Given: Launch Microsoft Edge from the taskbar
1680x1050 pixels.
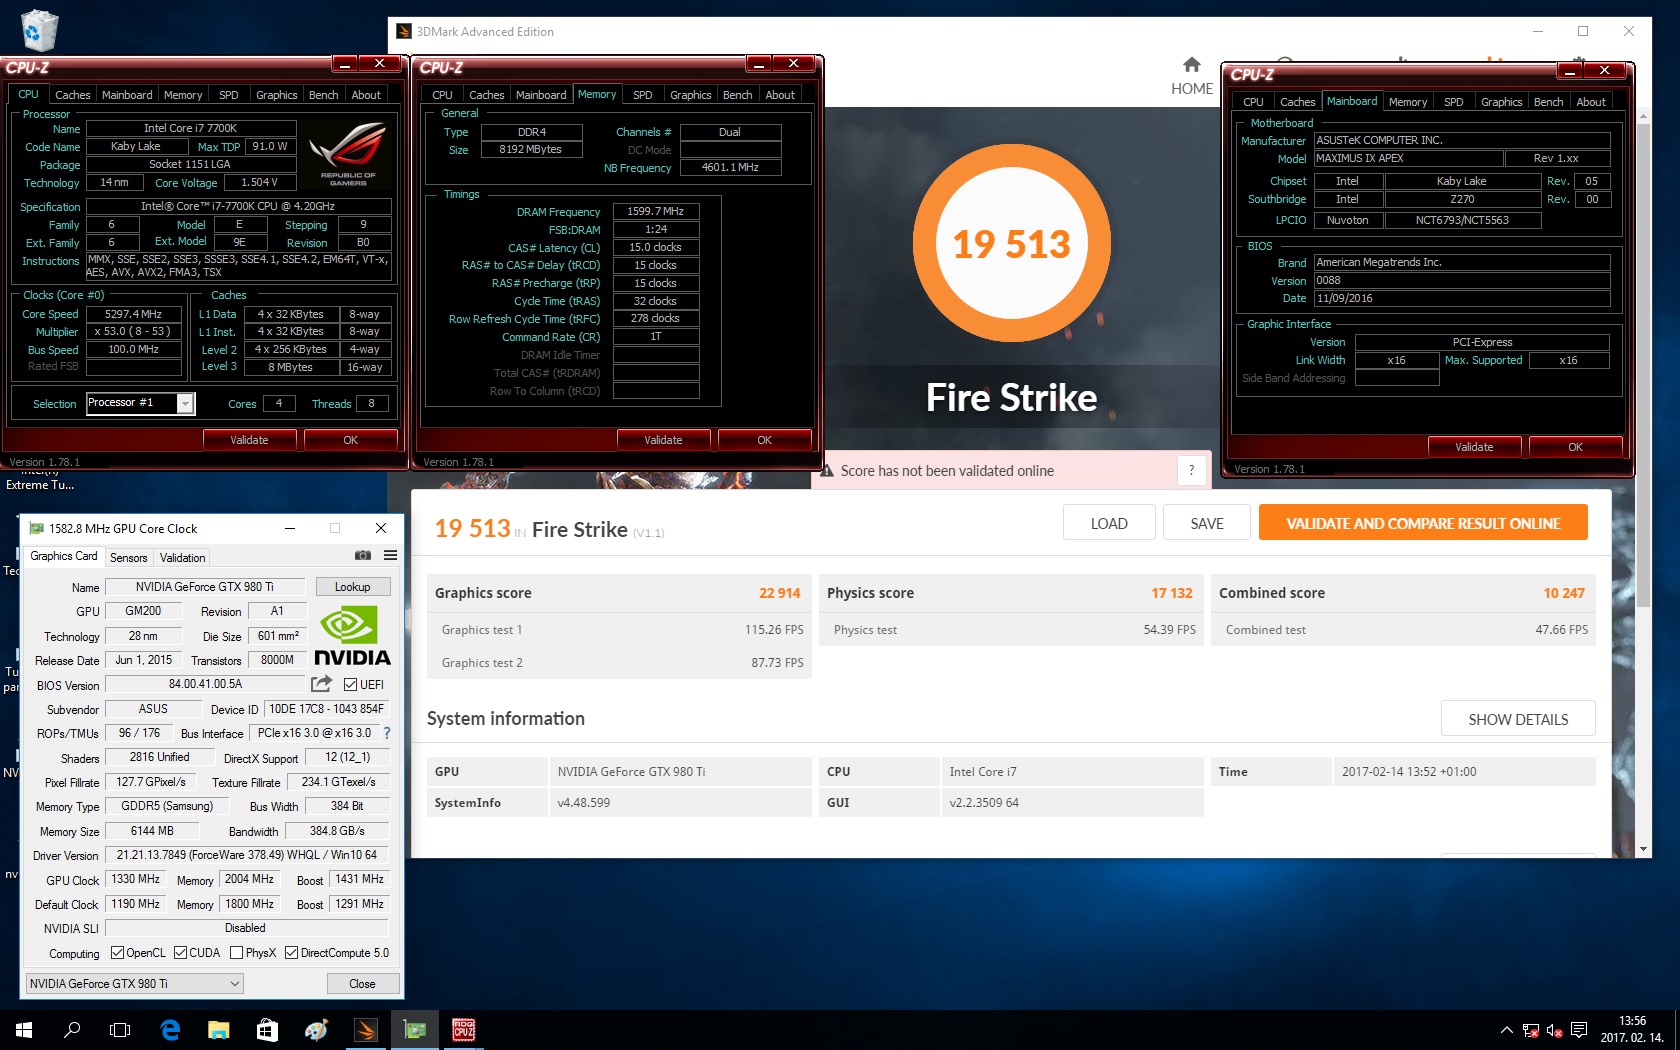Looking at the screenshot, I should (170, 1029).
